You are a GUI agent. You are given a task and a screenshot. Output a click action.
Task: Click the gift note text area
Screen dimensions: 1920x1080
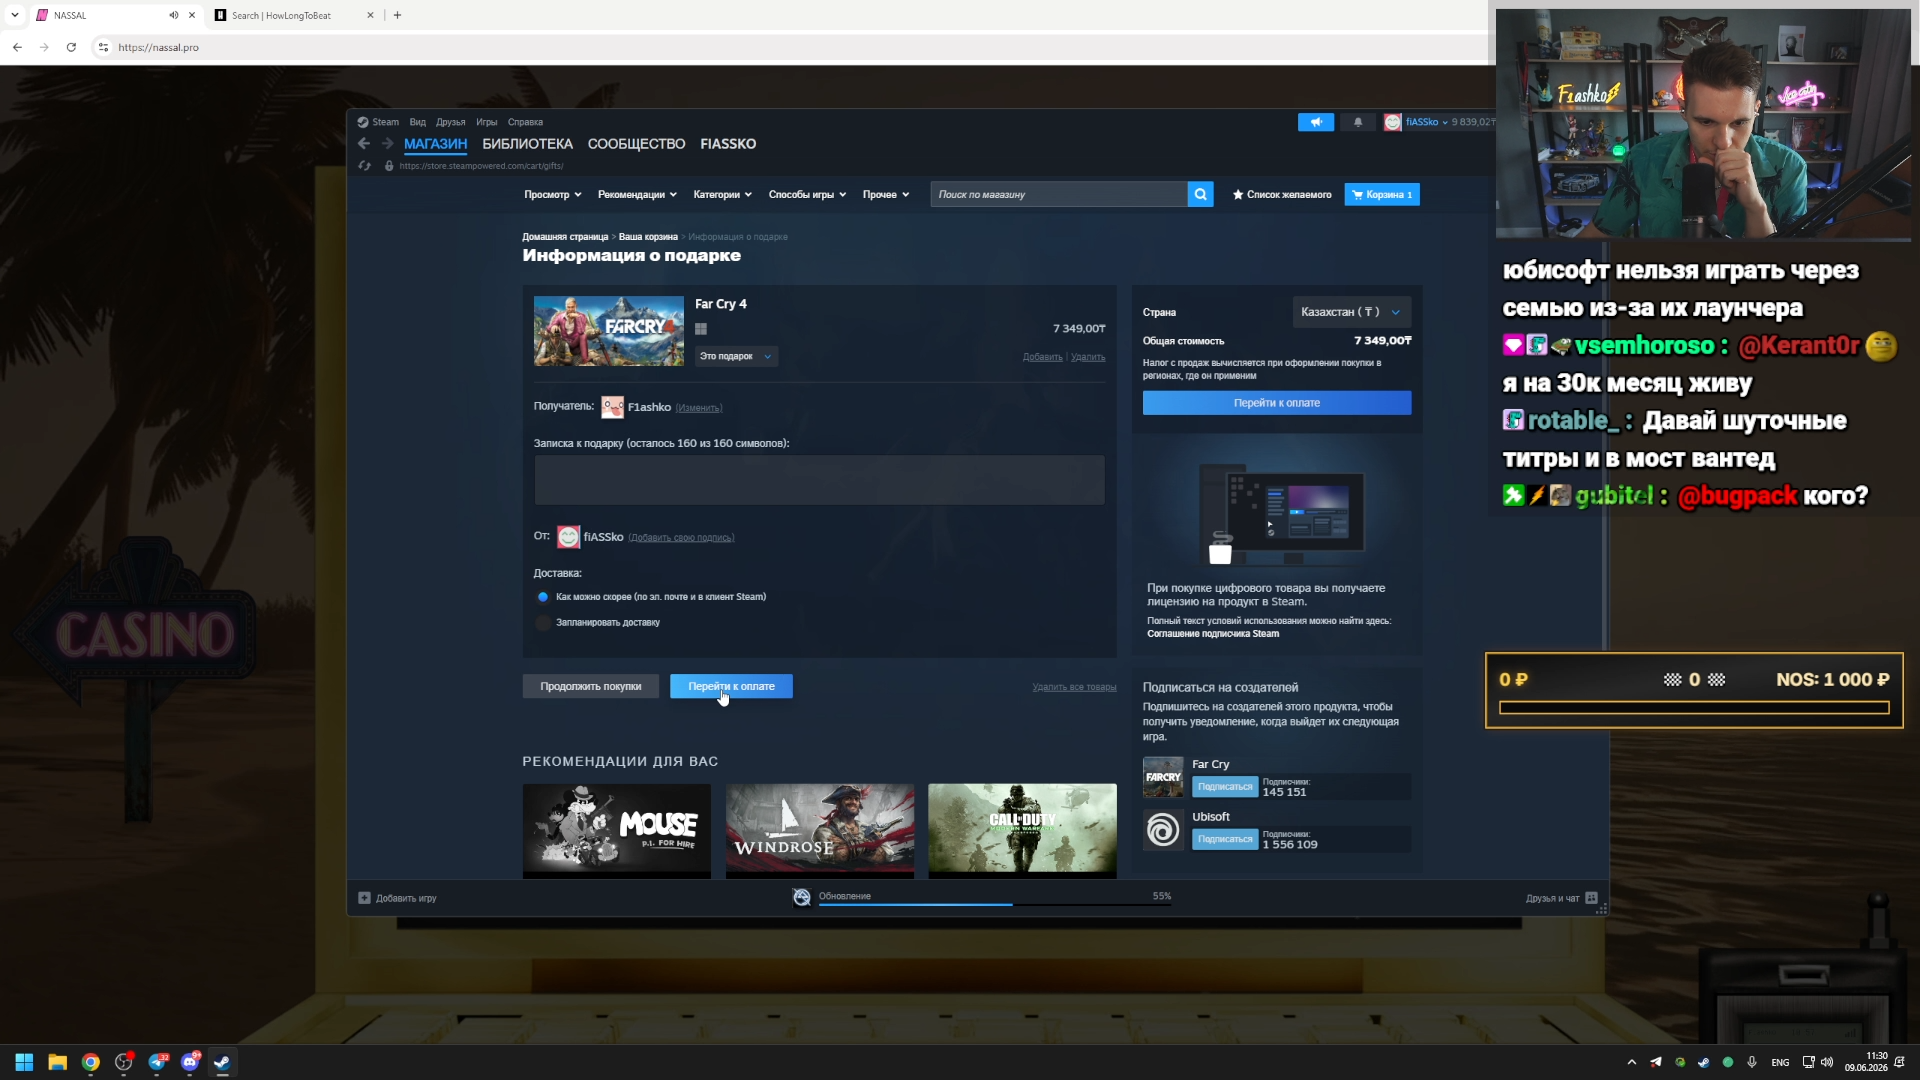pyautogui.click(x=819, y=480)
